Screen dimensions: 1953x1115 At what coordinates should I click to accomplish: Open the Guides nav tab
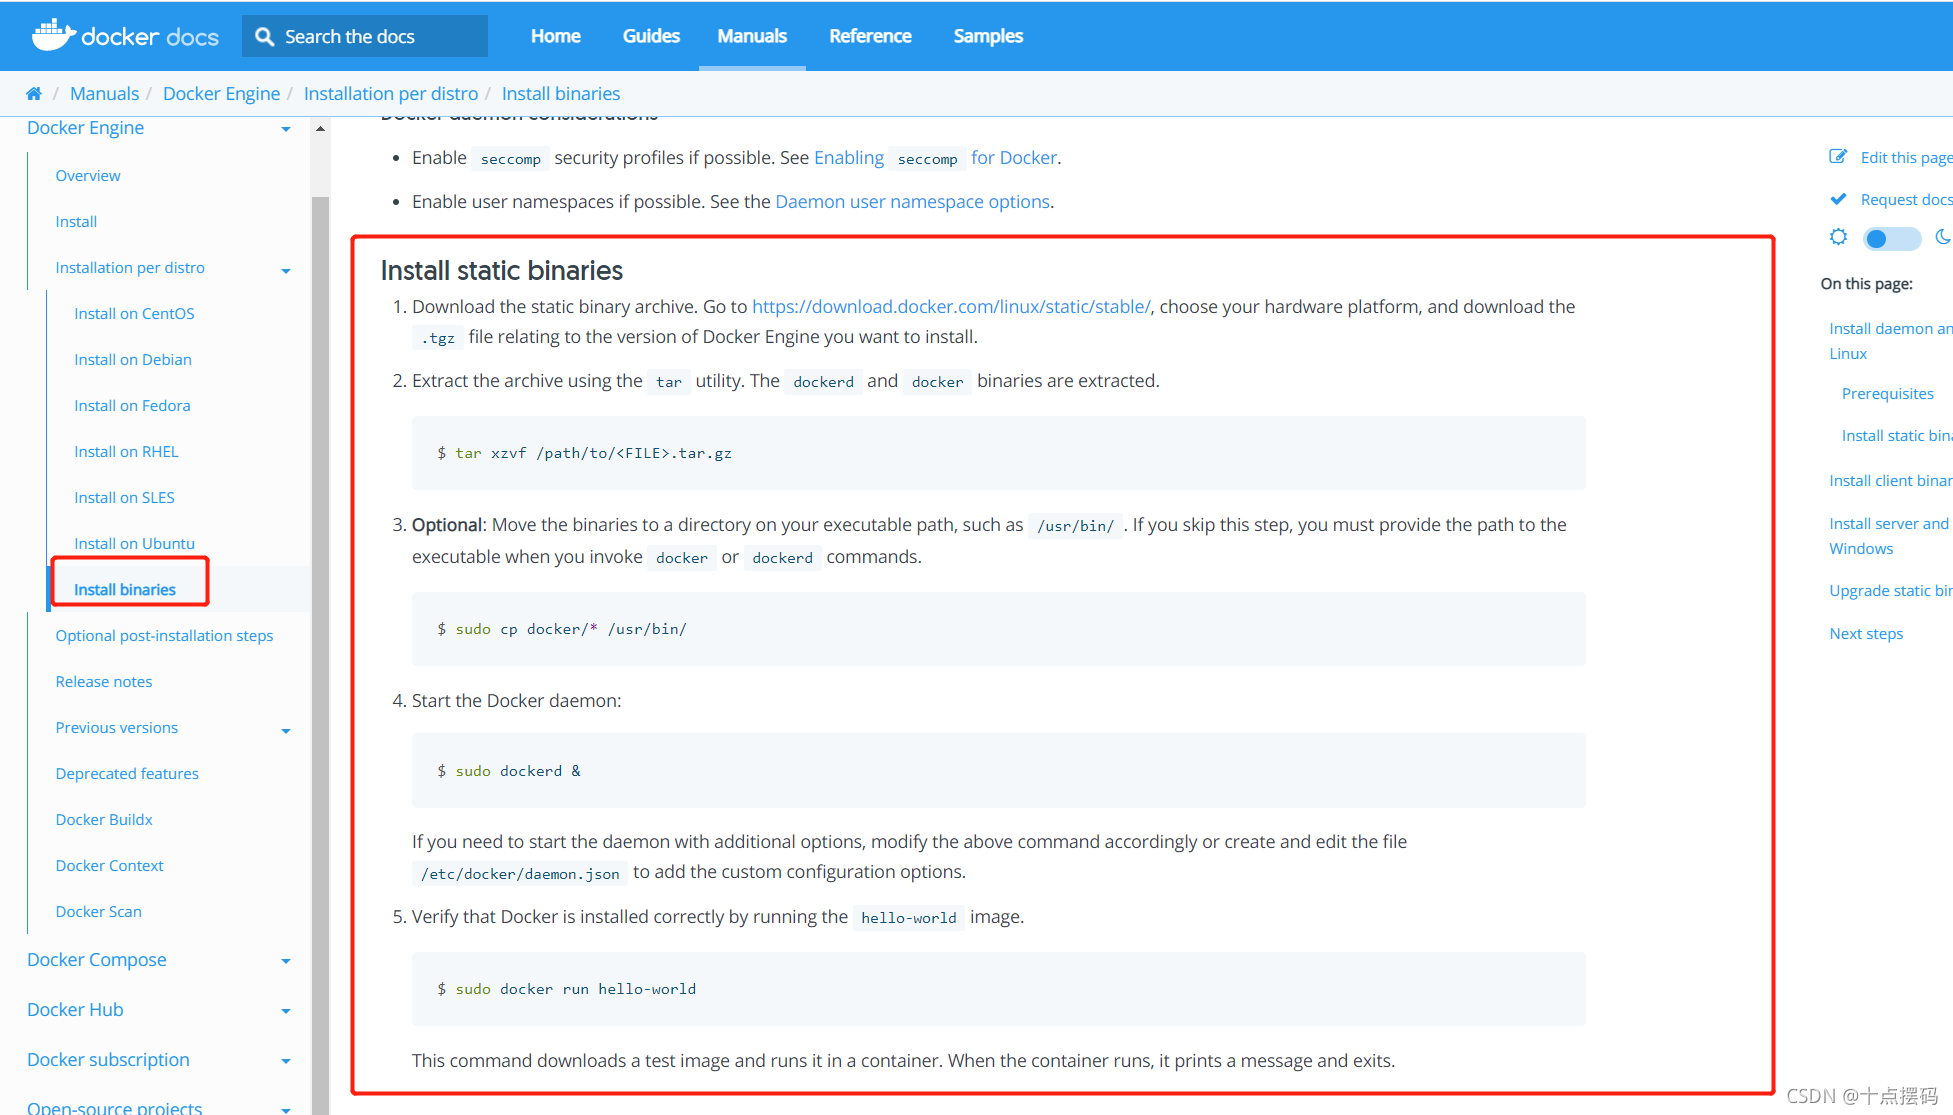coord(651,36)
